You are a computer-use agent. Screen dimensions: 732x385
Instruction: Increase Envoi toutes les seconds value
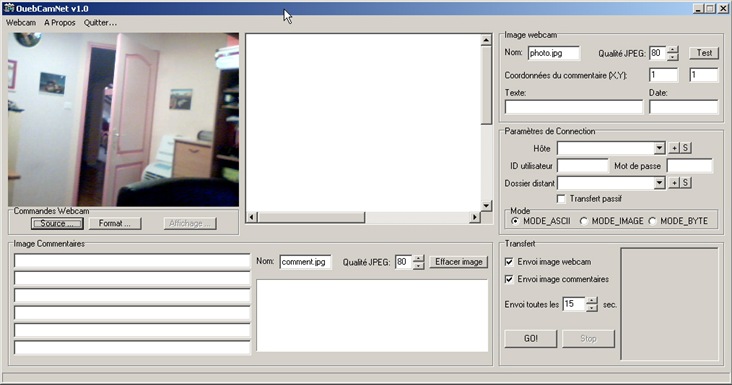point(591,301)
